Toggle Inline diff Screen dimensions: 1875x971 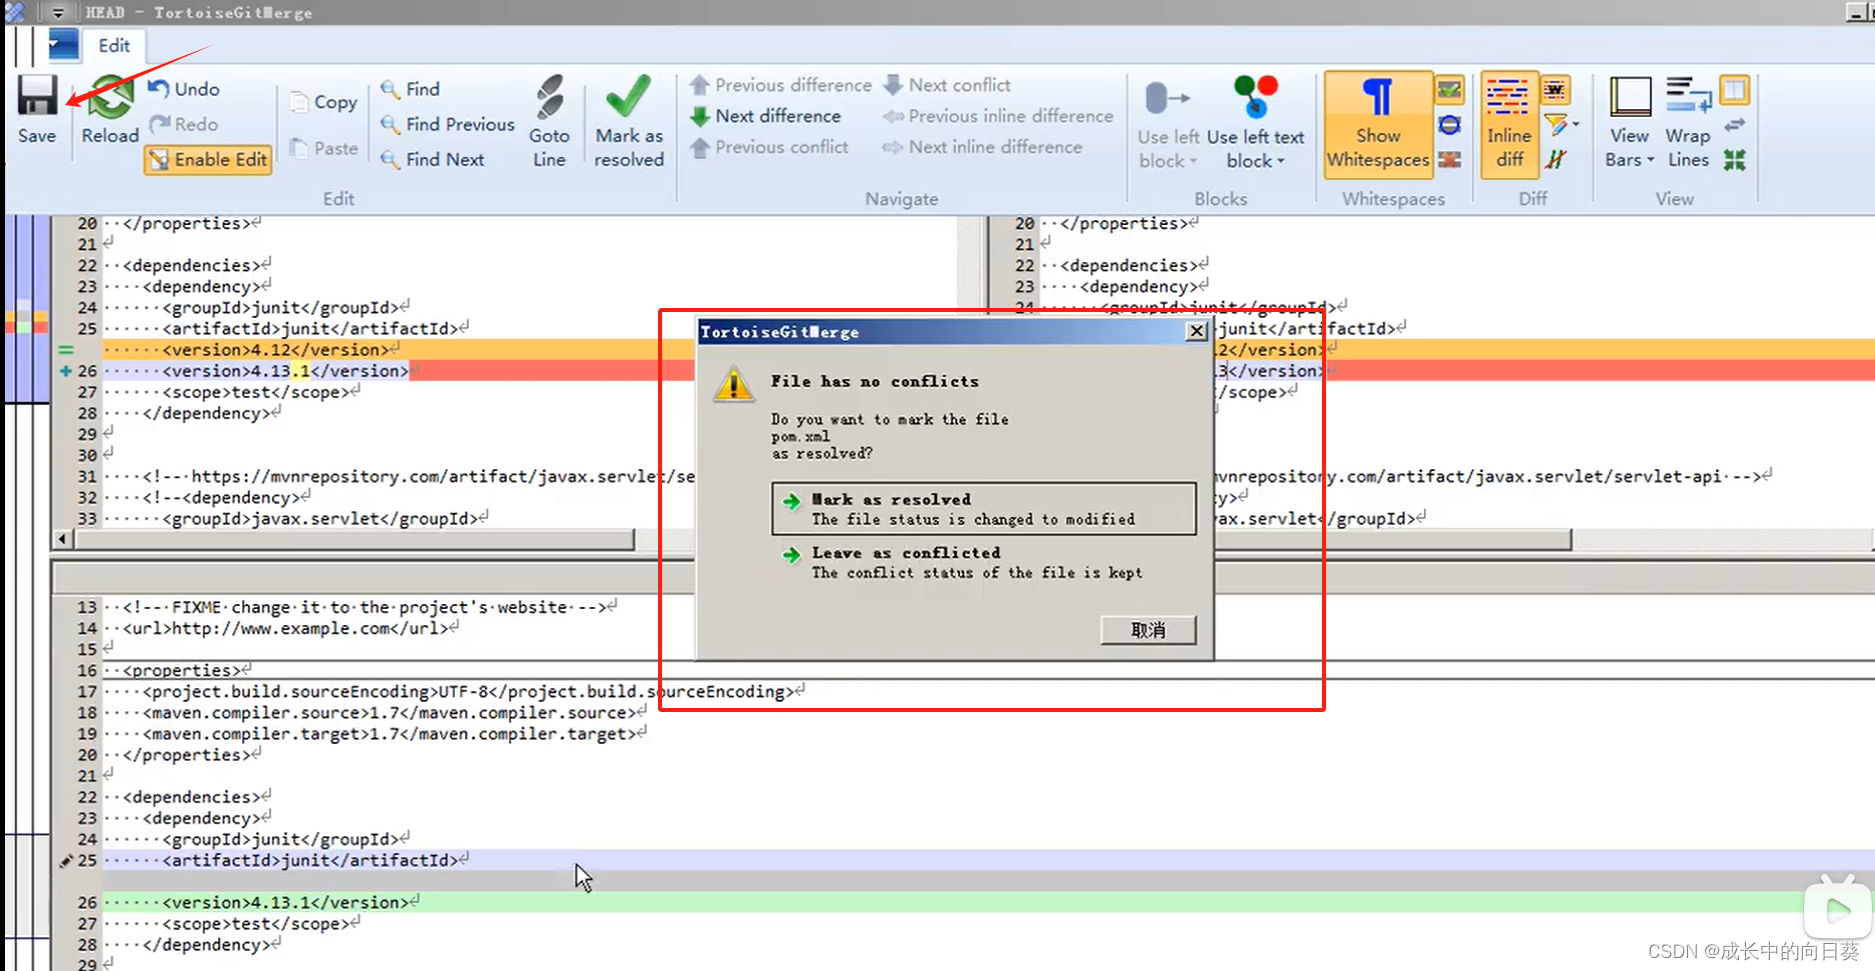coord(1509,124)
